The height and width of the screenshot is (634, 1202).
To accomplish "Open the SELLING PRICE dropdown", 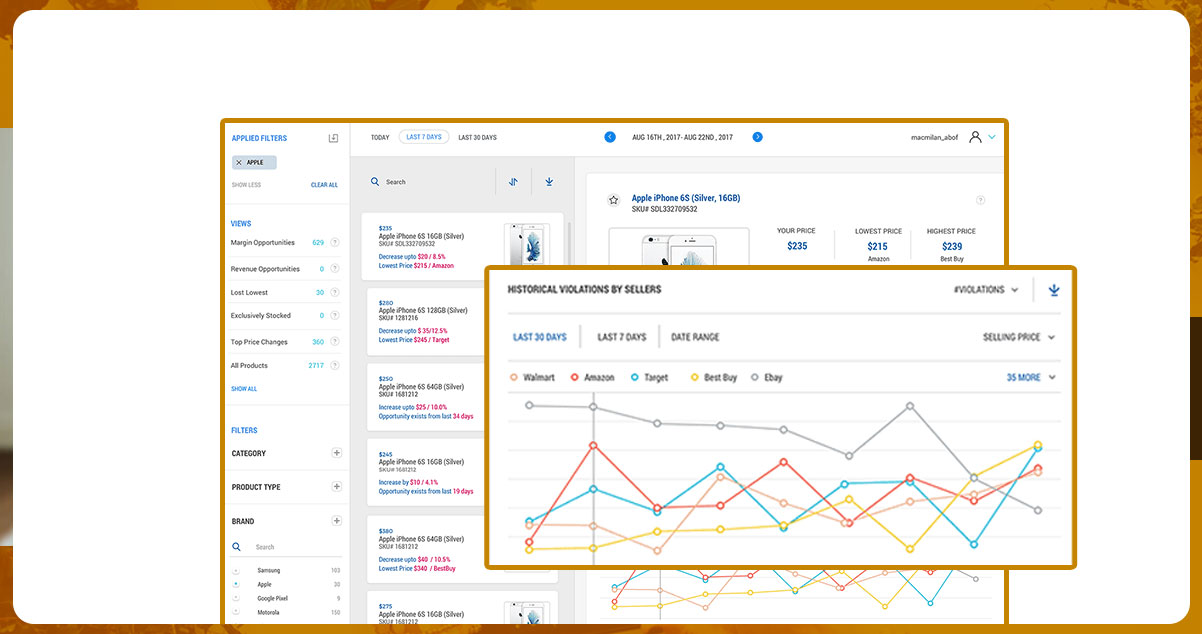I will tap(1019, 337).
